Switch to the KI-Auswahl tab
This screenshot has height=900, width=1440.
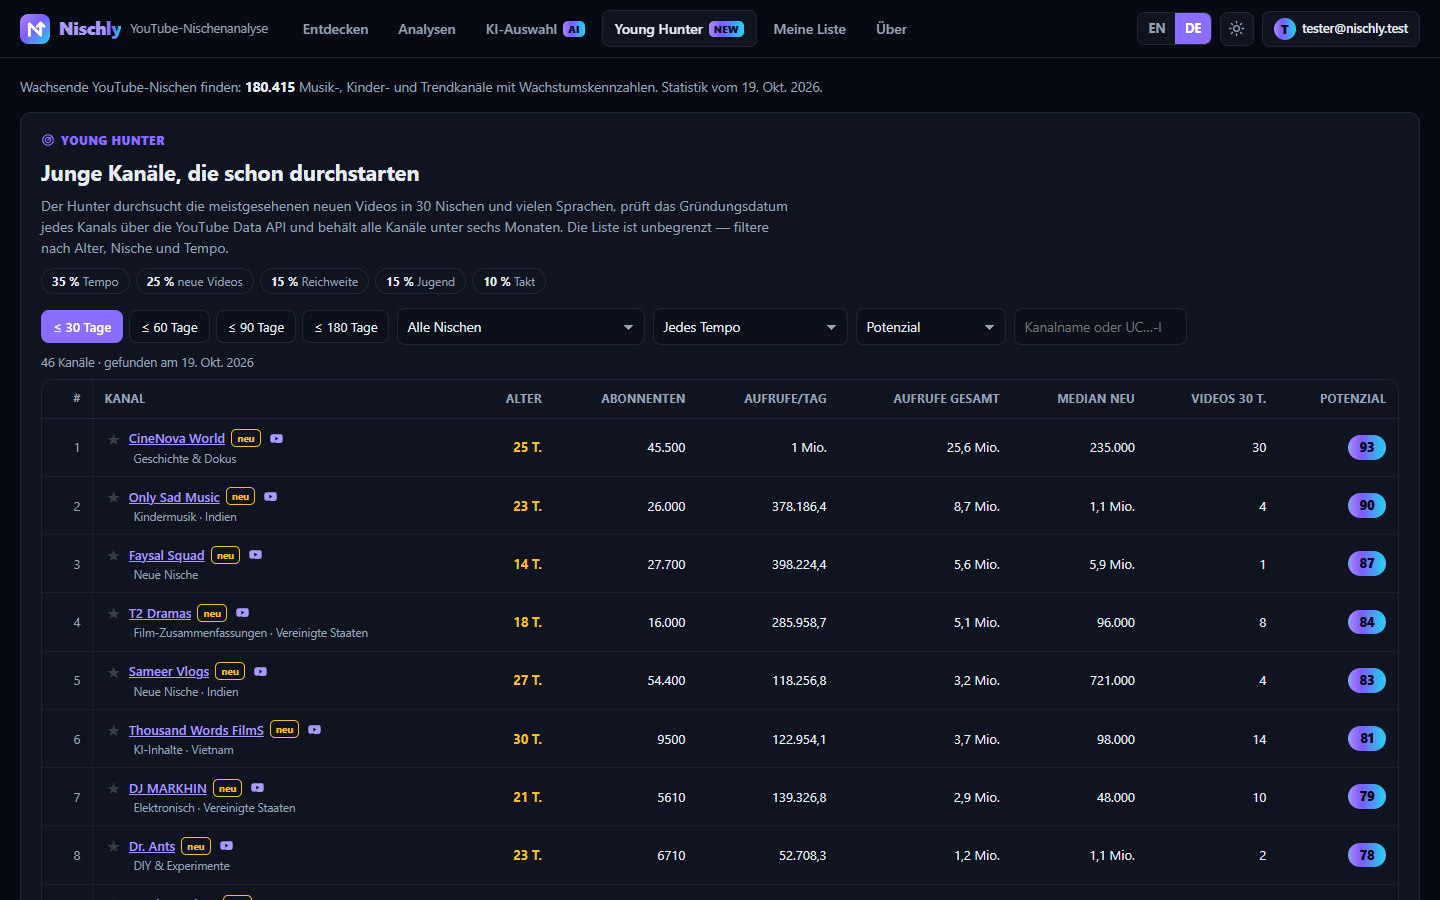click(535, 29)
